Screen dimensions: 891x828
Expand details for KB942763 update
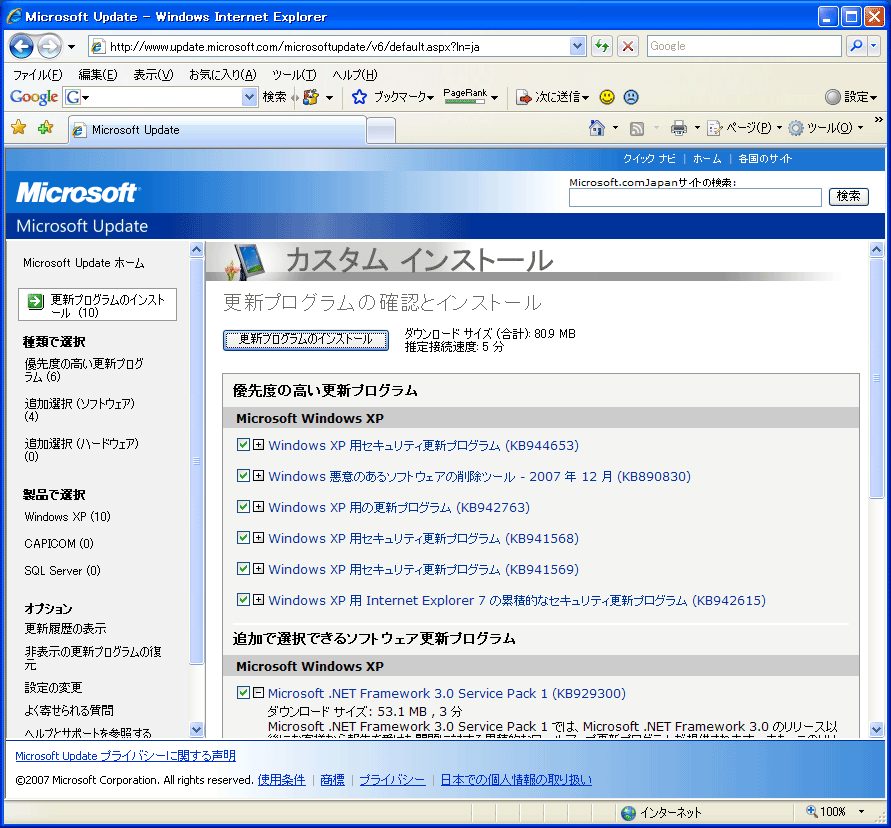pos(259,506)
